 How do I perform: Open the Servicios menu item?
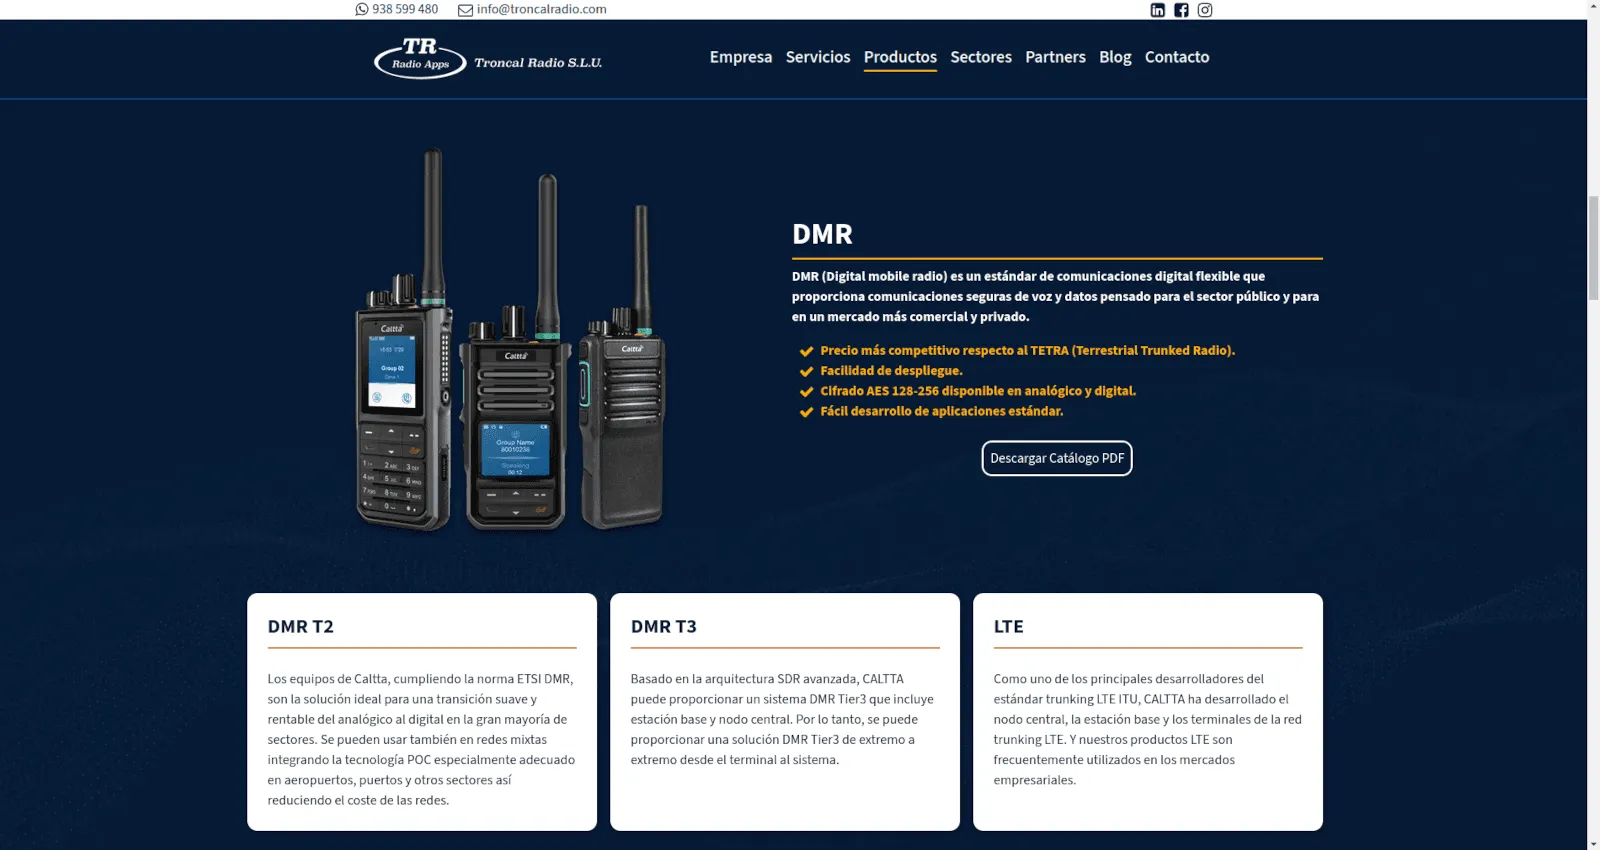(818, 57)
